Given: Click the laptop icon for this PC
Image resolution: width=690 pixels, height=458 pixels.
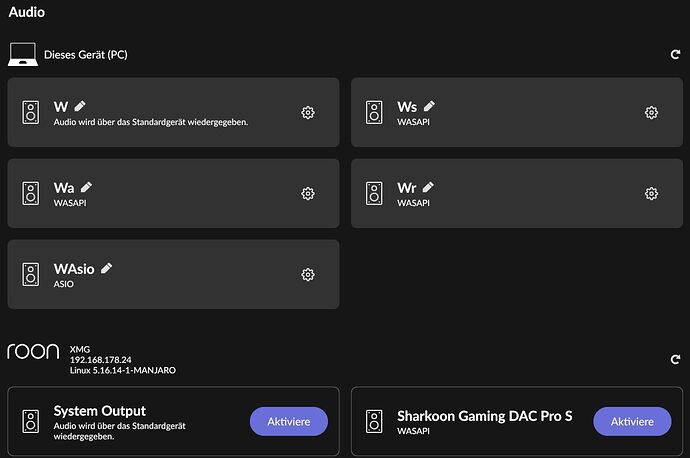Looking at the screenshot, I should pyautogui.click(x=23, y=55).
